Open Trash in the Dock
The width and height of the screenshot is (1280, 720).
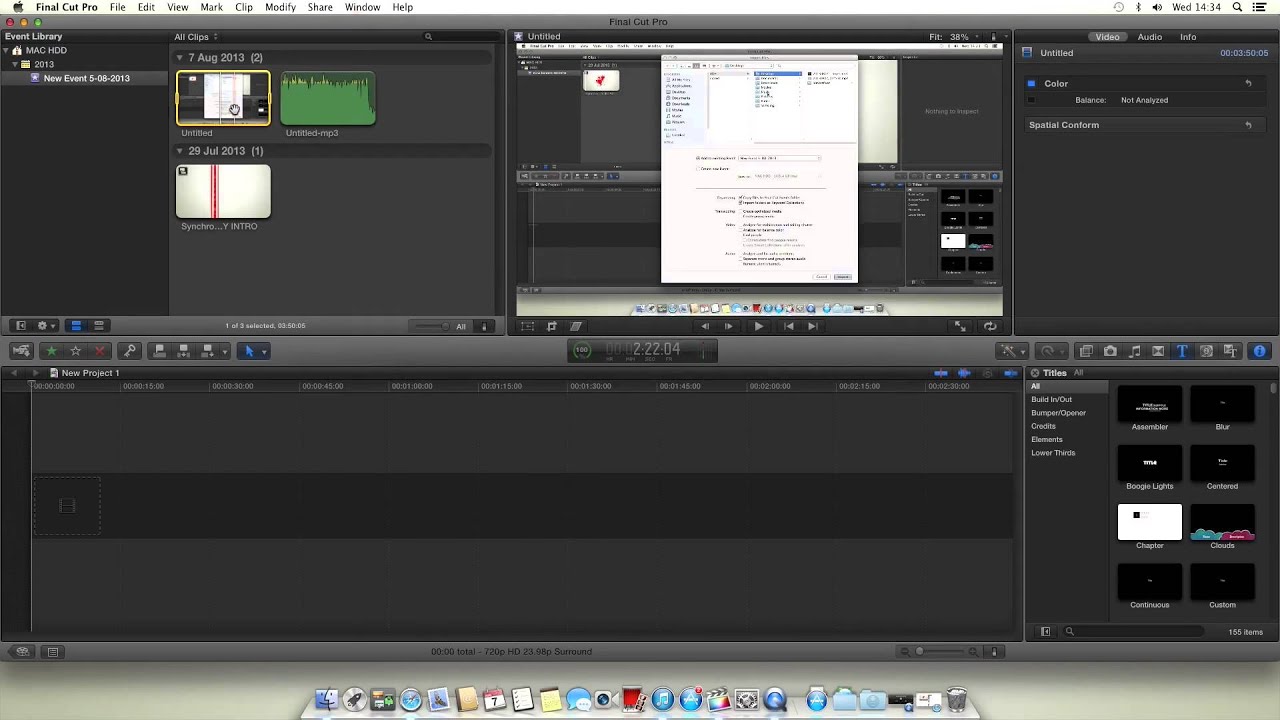point(957,699)
